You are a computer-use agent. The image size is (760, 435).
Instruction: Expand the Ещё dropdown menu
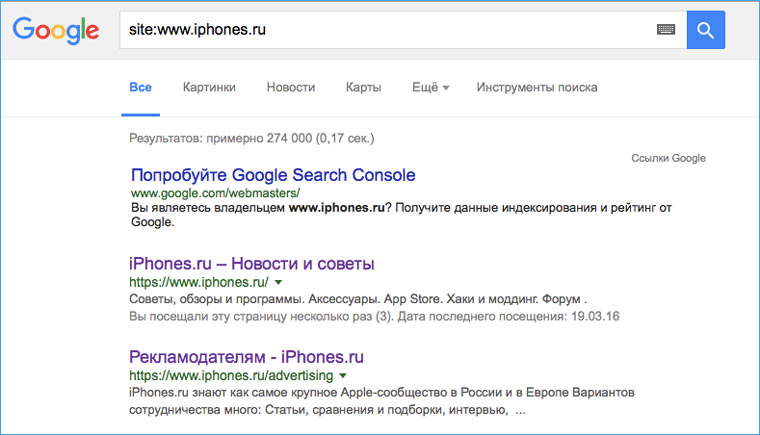coord(430,87)
